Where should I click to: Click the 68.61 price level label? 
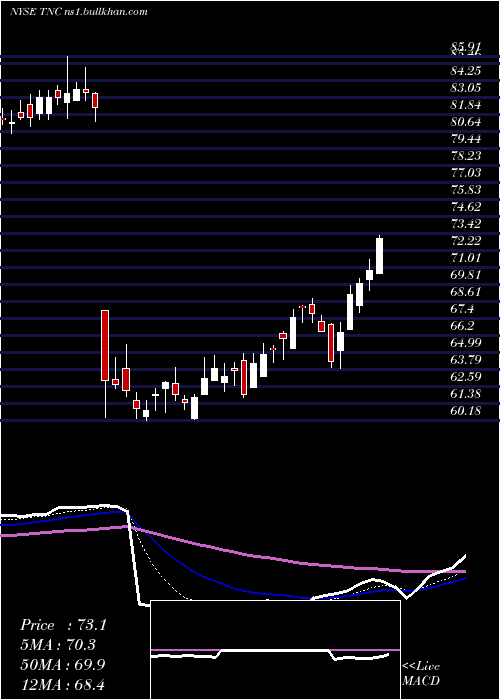(466, 292)
